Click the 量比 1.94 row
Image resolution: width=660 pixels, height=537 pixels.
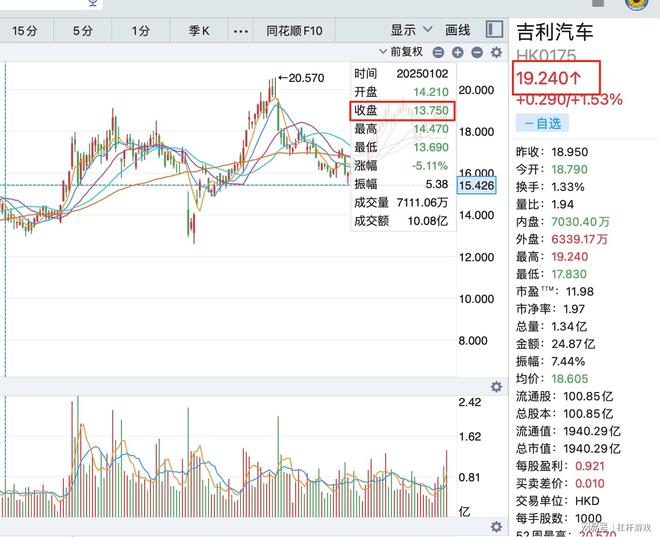click(545, 204)
